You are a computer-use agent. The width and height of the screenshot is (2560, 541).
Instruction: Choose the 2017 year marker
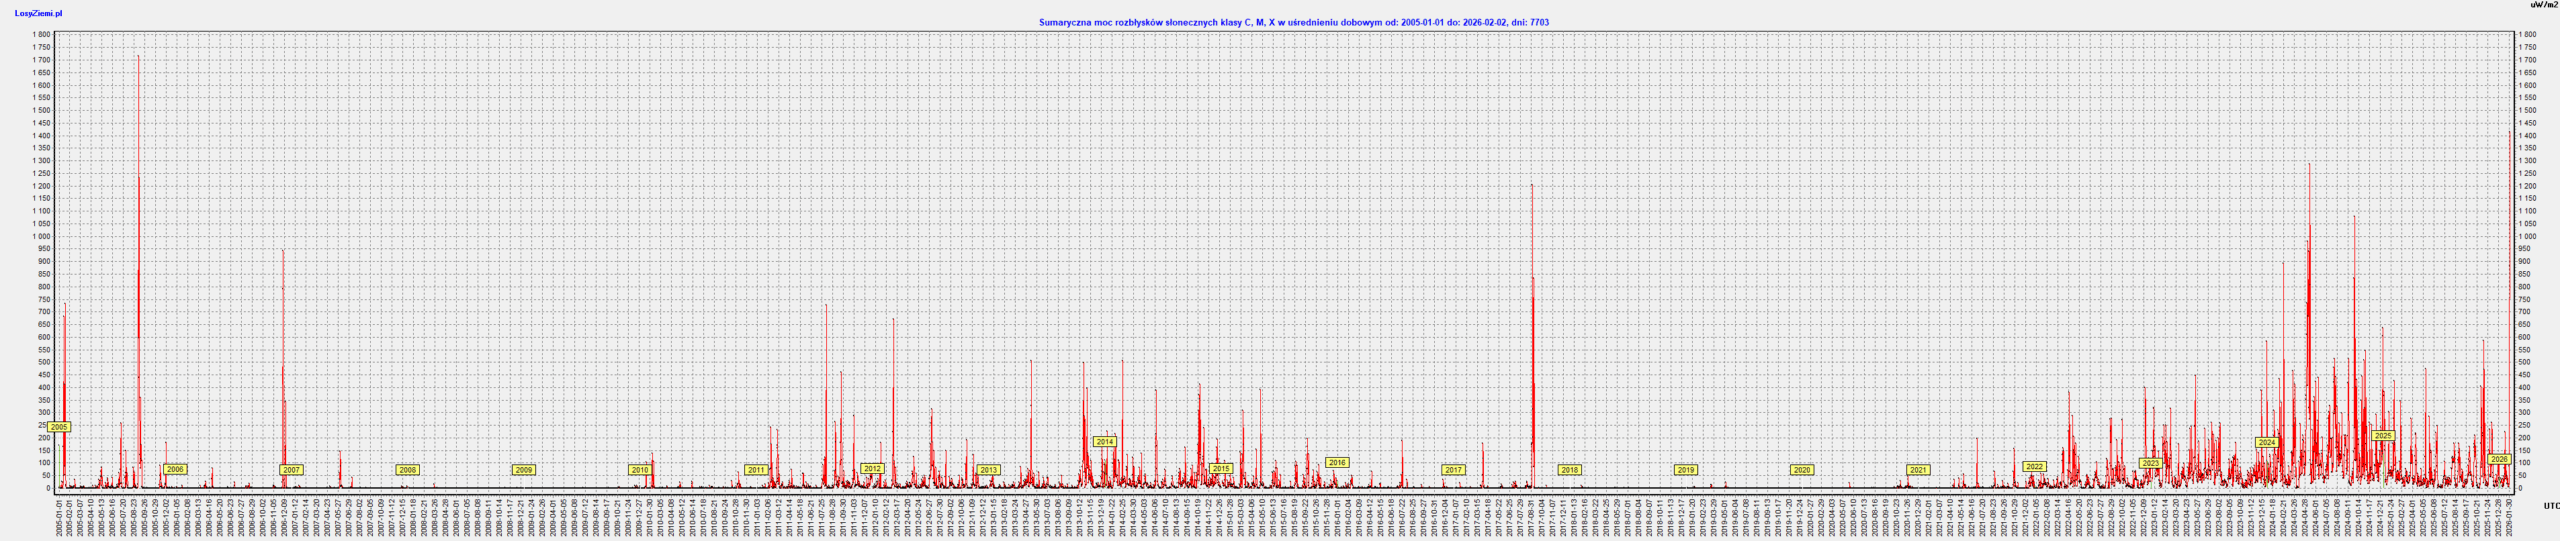click(1453, 470)
